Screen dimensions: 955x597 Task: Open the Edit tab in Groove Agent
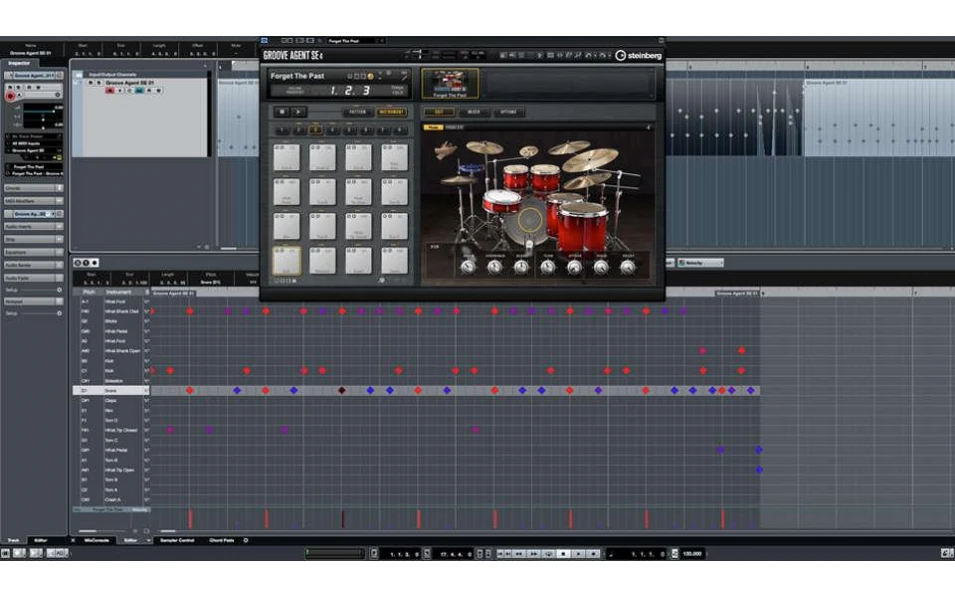tap(439, 112)
